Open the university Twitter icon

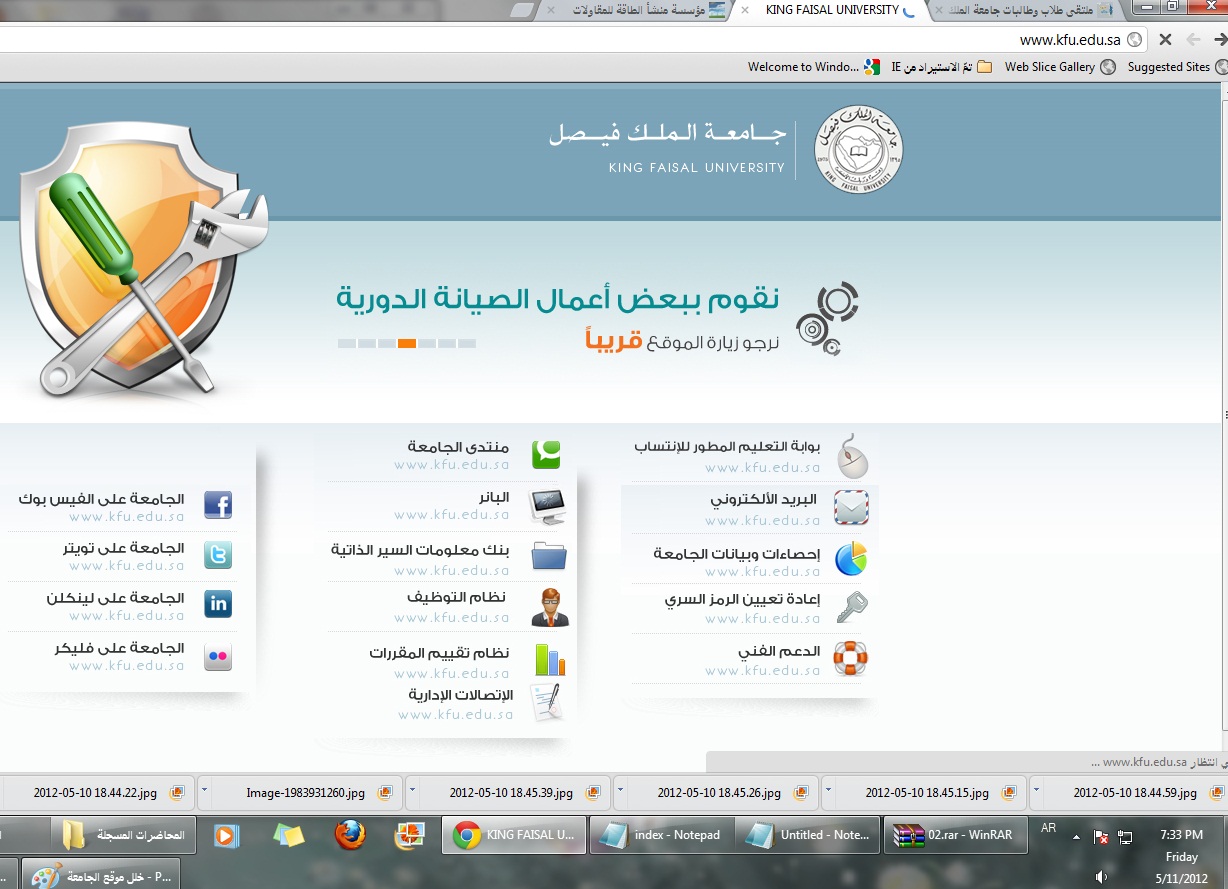click(218, 554)
